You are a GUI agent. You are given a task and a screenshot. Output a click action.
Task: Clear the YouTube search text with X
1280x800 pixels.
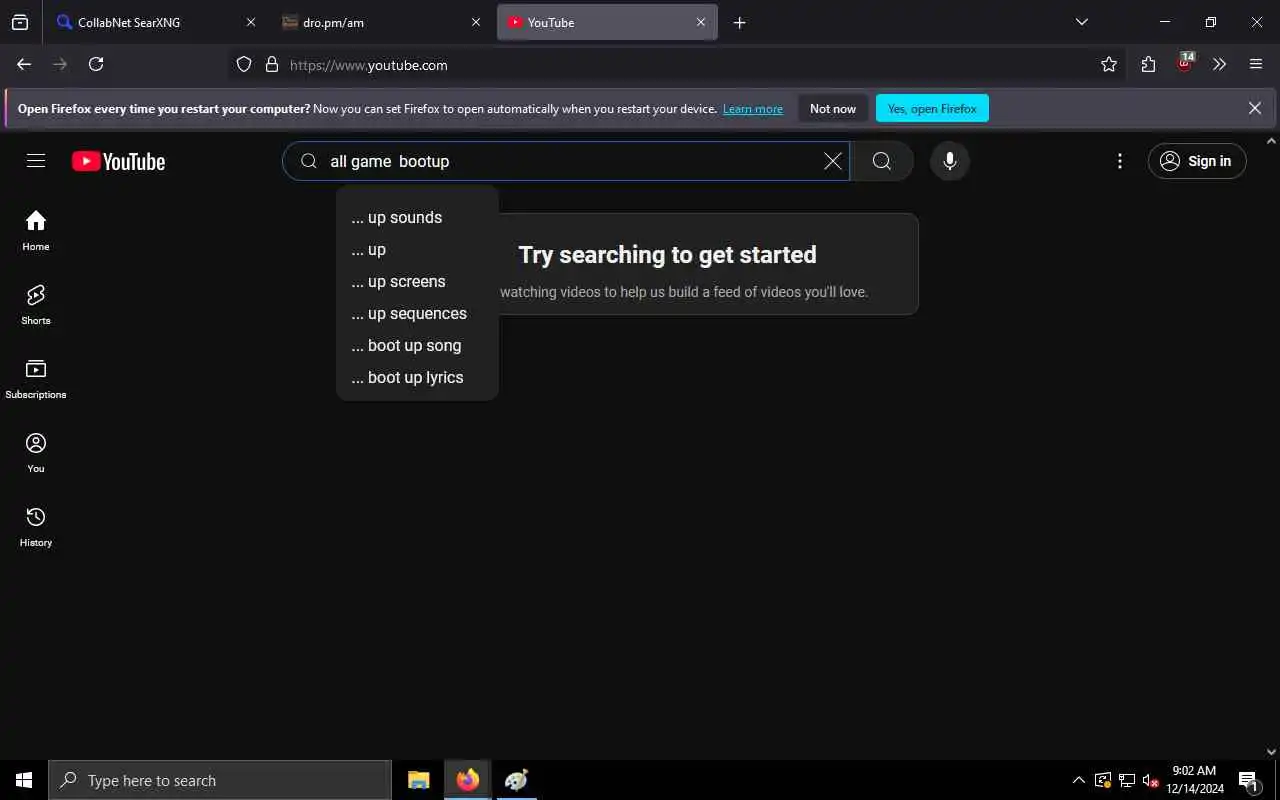coord(832,161)
